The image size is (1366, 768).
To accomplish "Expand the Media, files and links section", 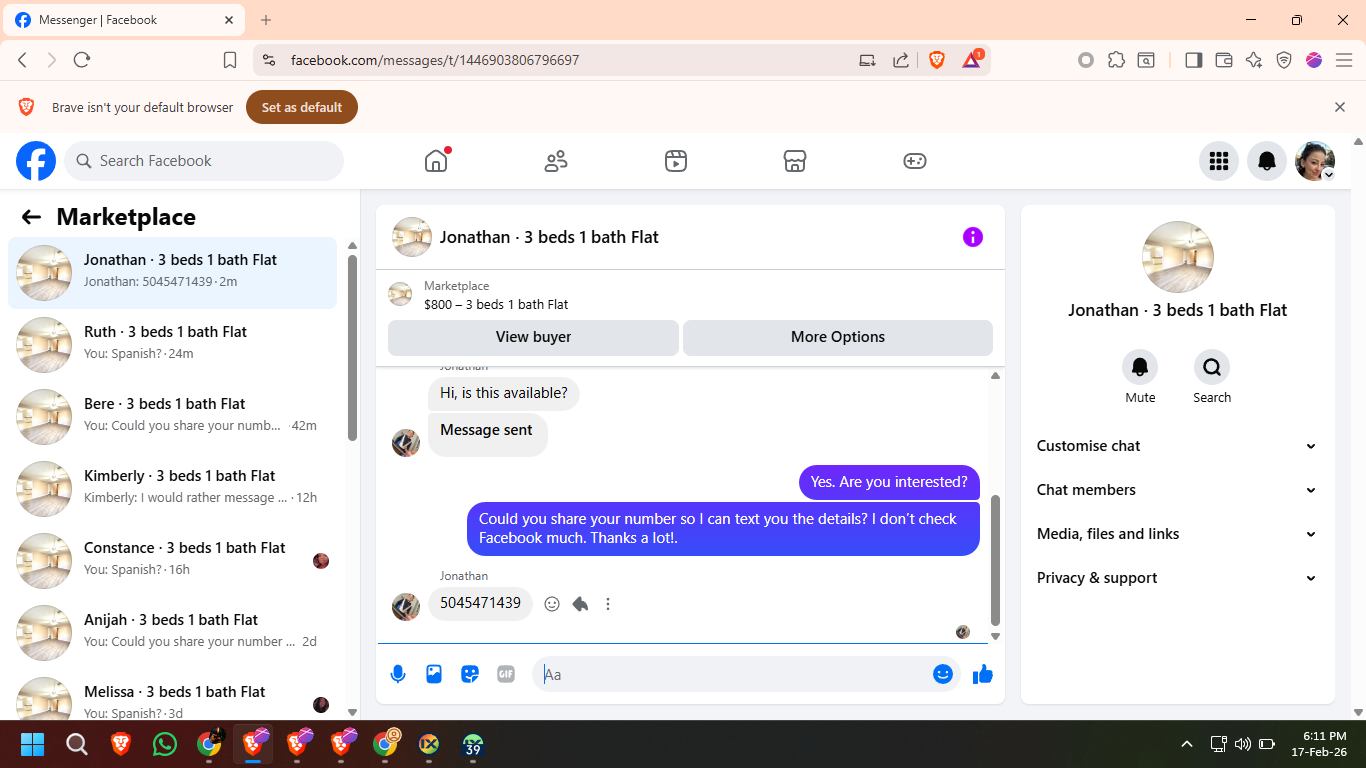I will [x=1177, y=534].
